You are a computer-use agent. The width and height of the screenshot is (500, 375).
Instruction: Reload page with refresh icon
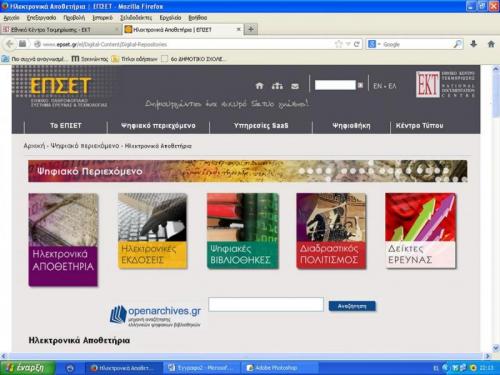point(356,44)
